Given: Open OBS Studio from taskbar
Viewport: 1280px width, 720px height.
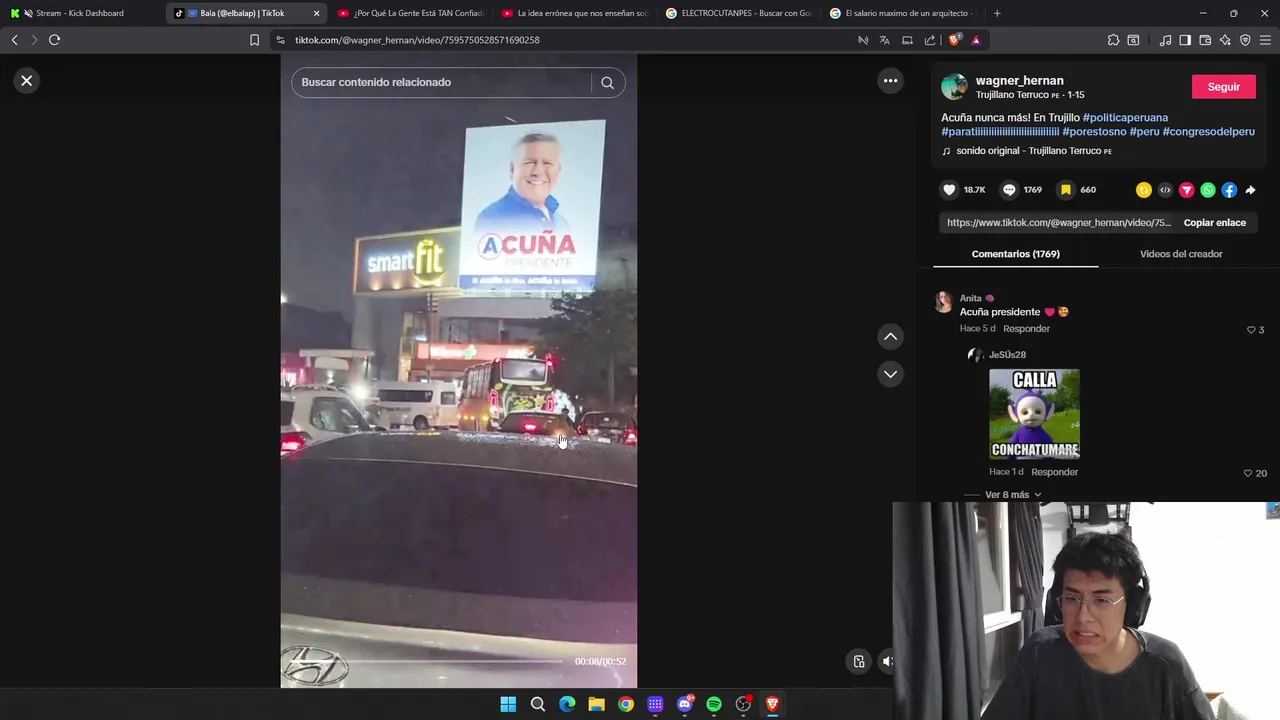Looking at the screenshot, I should (x=743, y=704).
